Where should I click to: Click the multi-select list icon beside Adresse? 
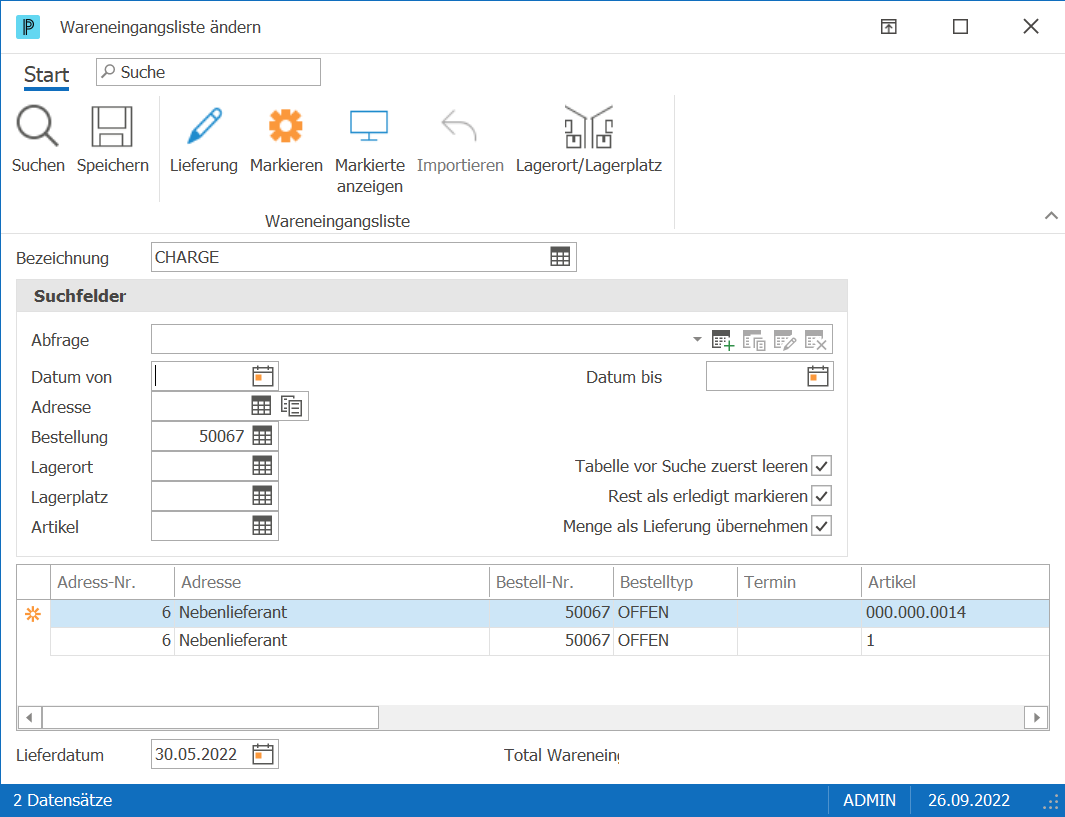[291, 406]
